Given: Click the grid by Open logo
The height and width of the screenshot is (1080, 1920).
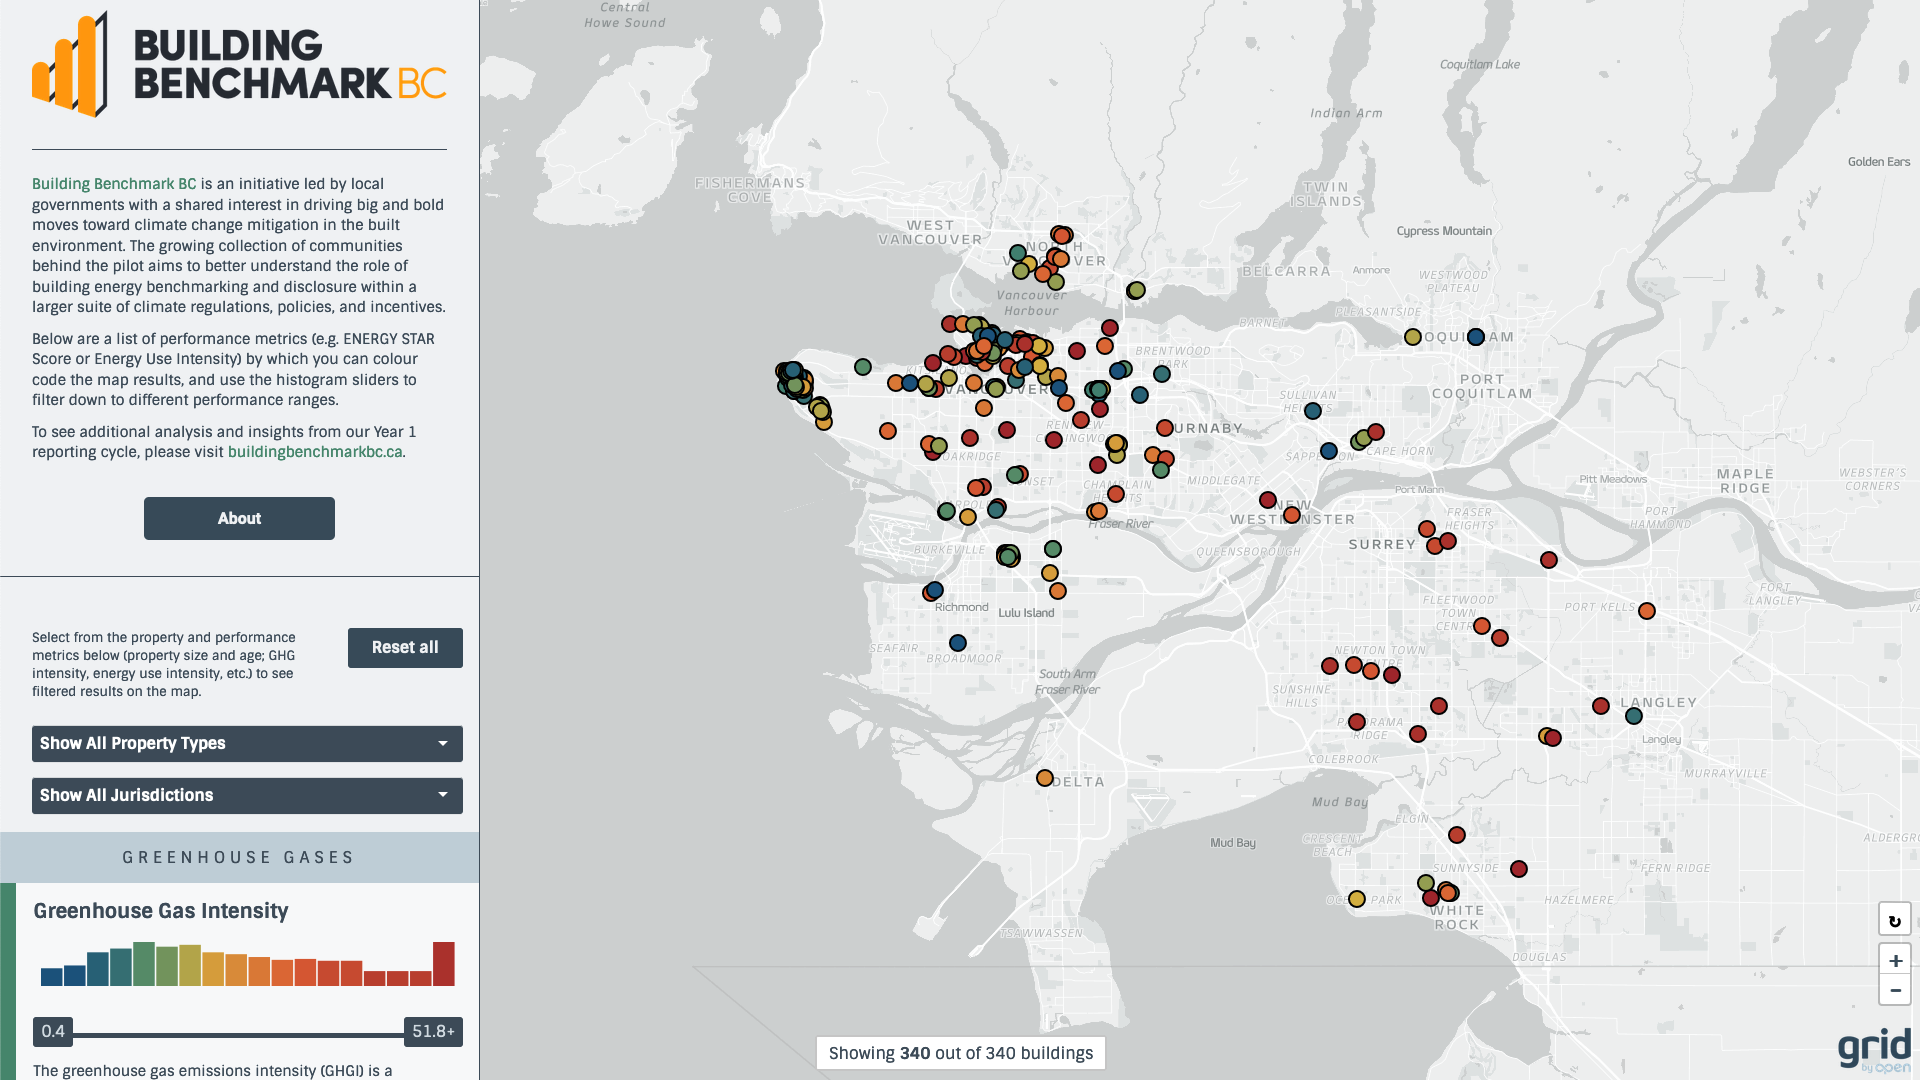Looking at the screenshot, I should [1873, 1050].
